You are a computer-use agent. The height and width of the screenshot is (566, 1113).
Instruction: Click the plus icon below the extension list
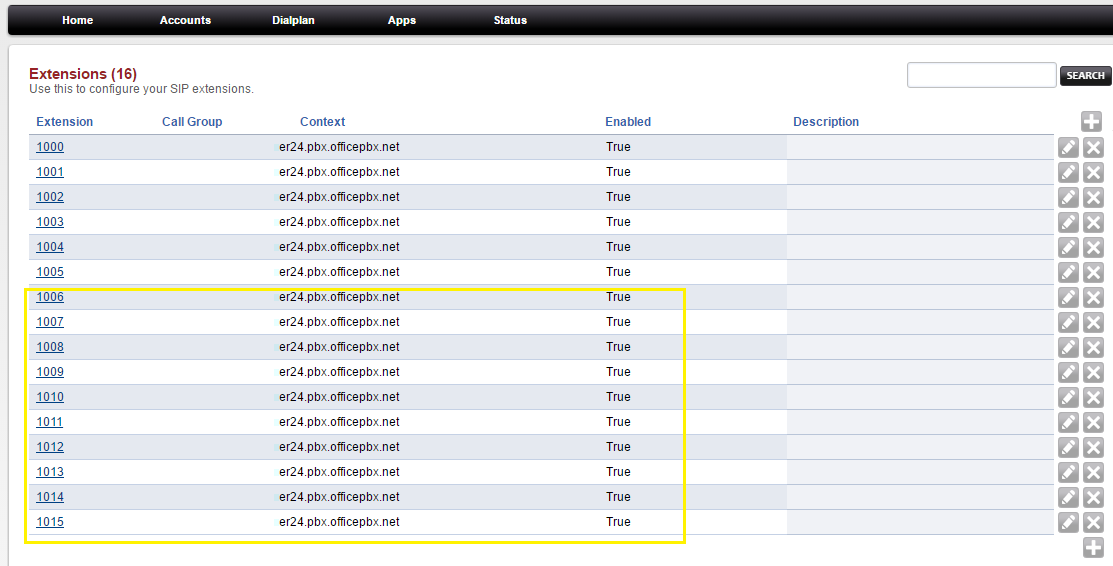[1093, 547]
